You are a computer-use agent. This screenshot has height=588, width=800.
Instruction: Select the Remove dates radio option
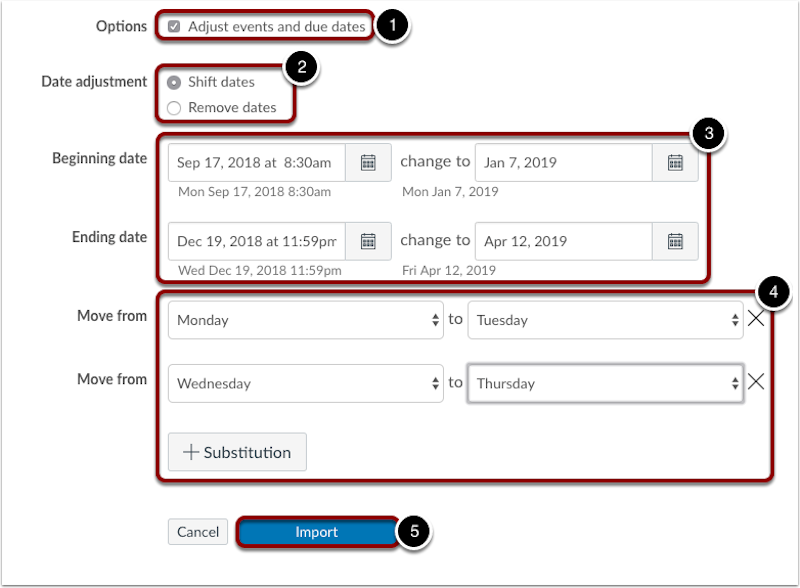pos(174,107)
